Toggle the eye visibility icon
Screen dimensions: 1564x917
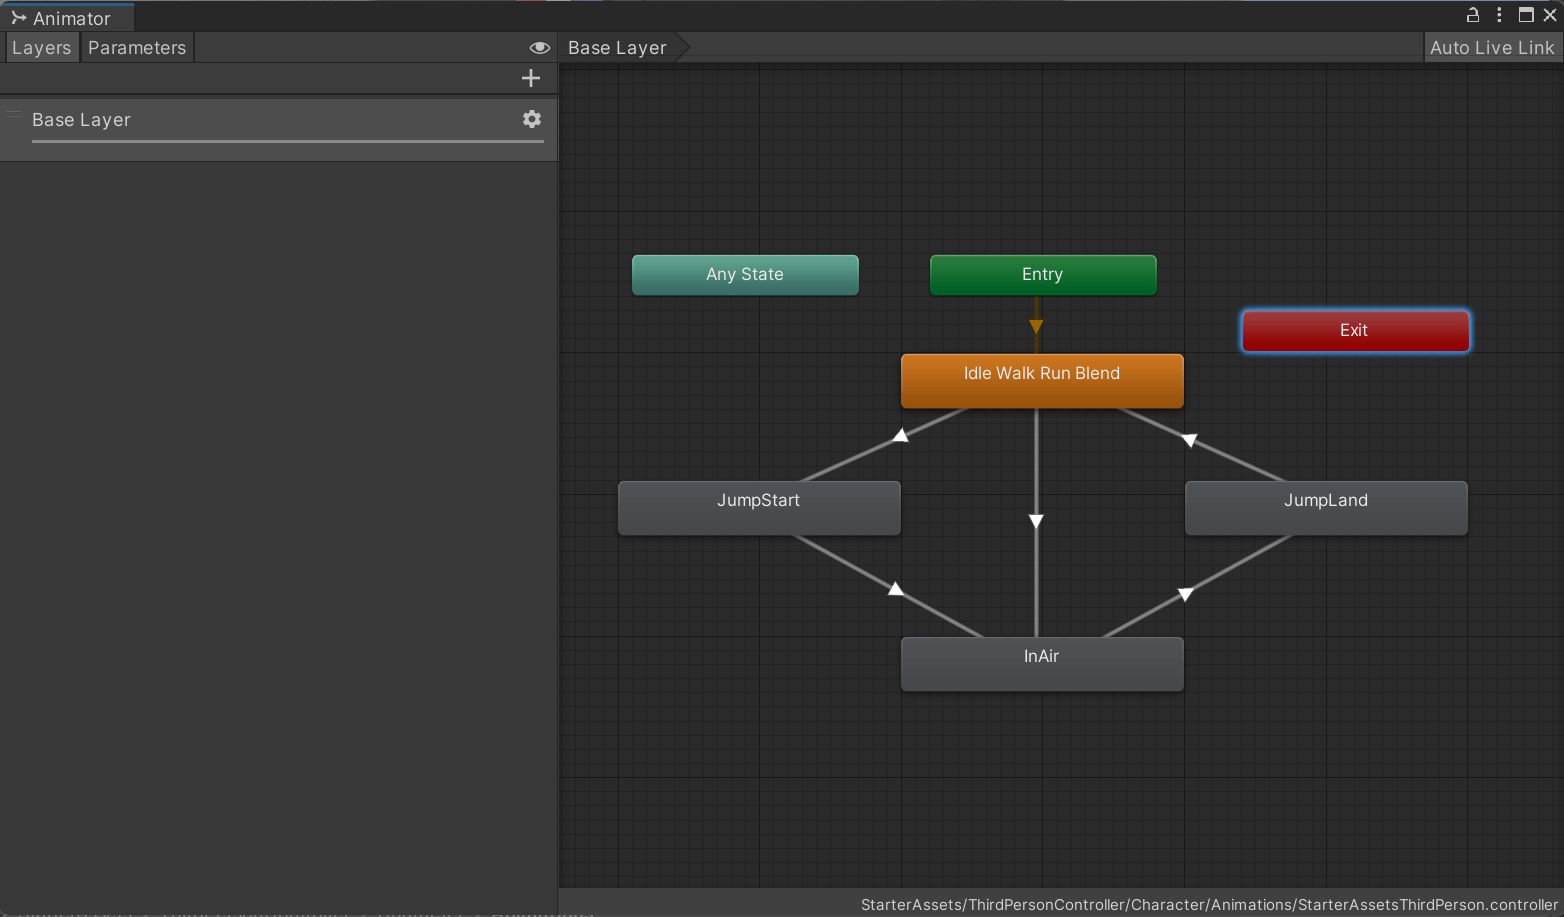click(x=540, y=48)
